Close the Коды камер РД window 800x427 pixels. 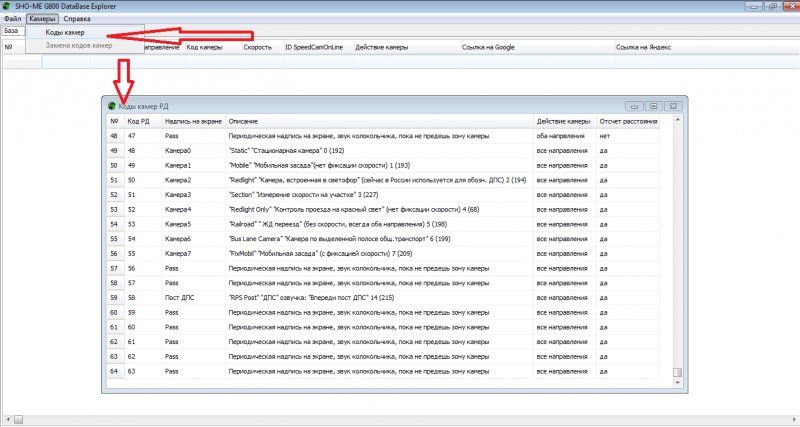point(672,105)
